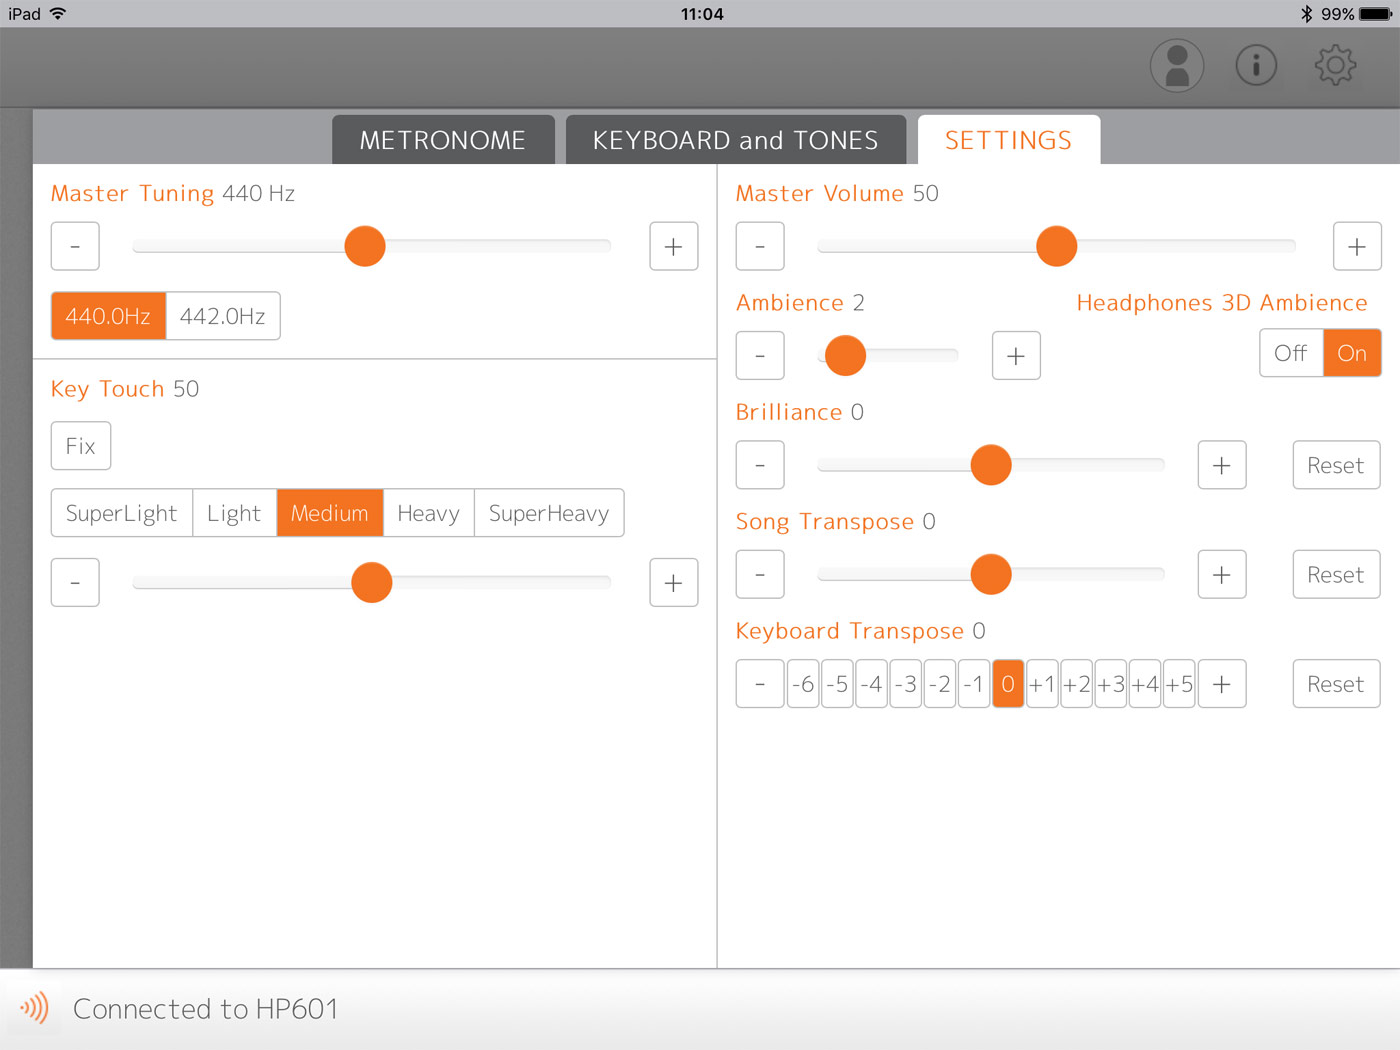The height and width of the screenshot is (1050, 1400).
Task: Click the Ambience slider handle
Action: pos(846,355)
